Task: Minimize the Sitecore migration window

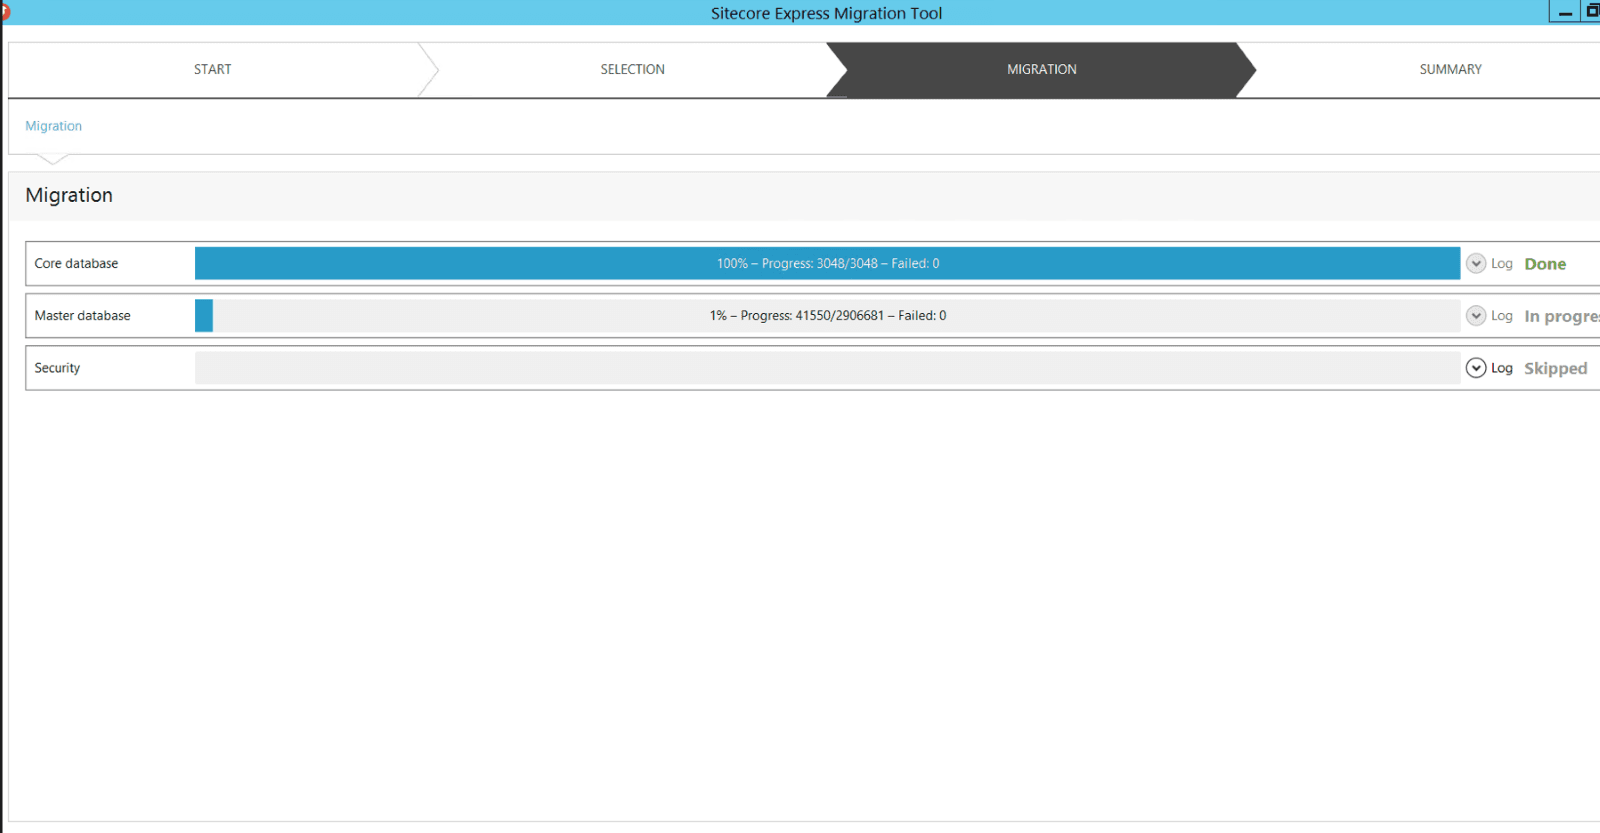Action: click(1564, 12)
